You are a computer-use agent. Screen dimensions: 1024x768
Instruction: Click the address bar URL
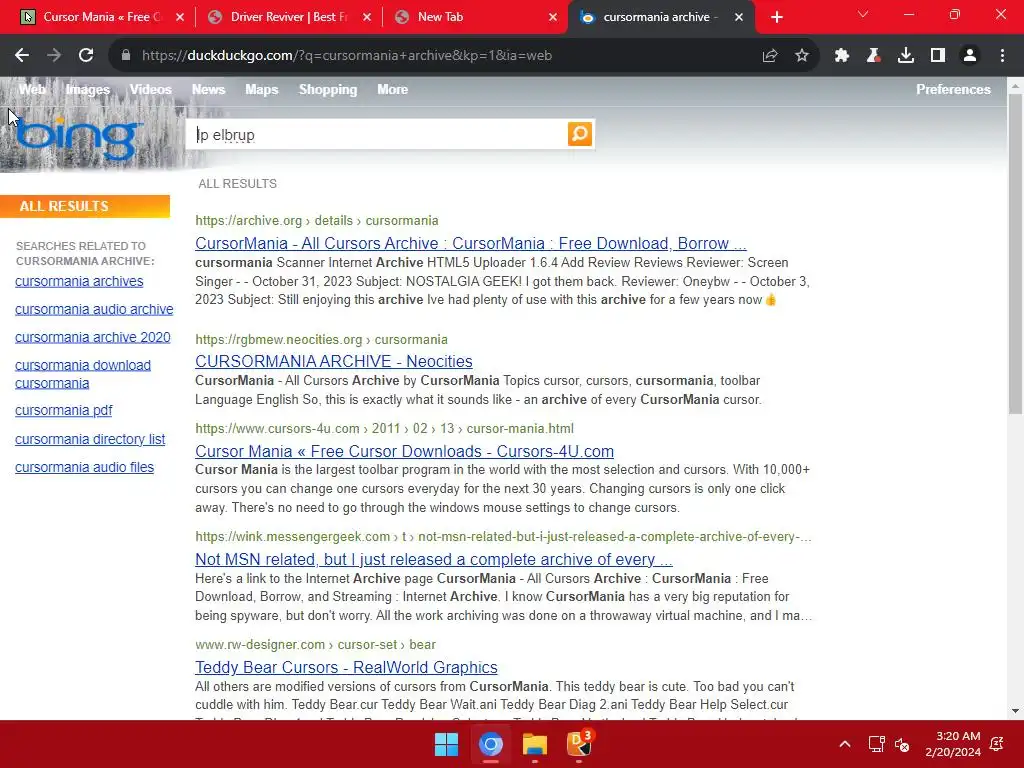click(347, 56)
